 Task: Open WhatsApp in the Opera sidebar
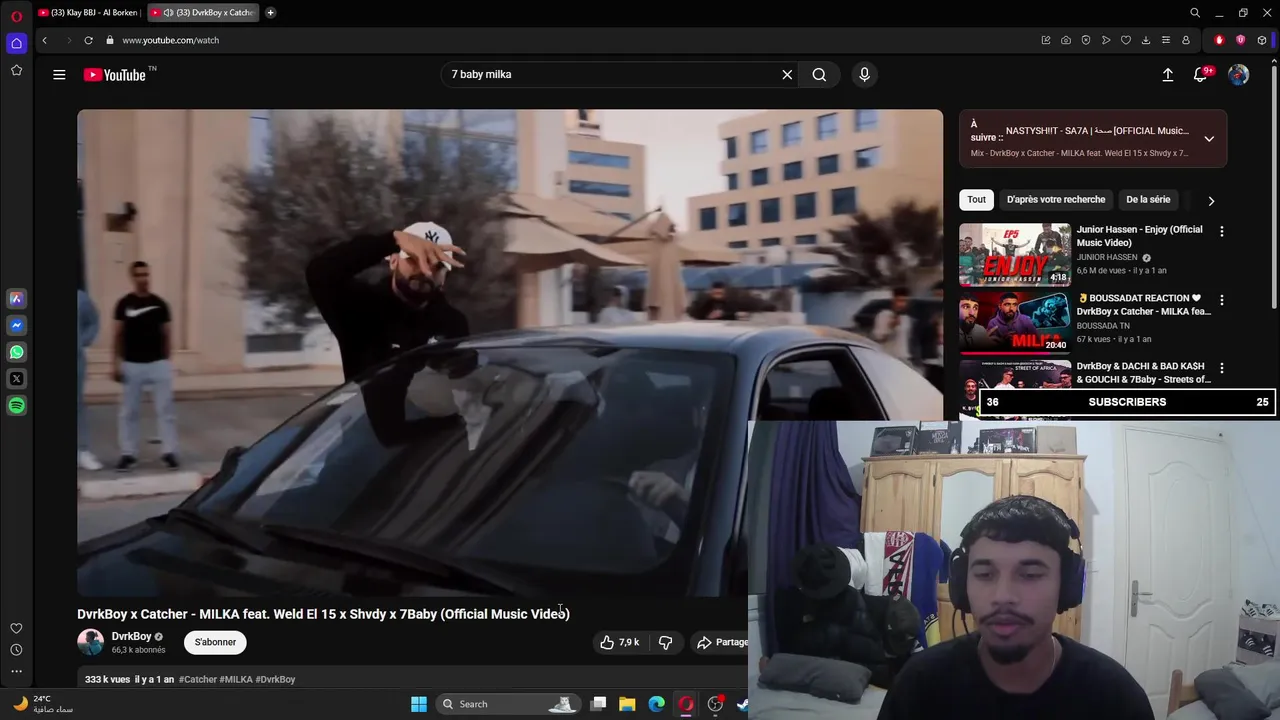pyautogui.click(x=16, y=352)
